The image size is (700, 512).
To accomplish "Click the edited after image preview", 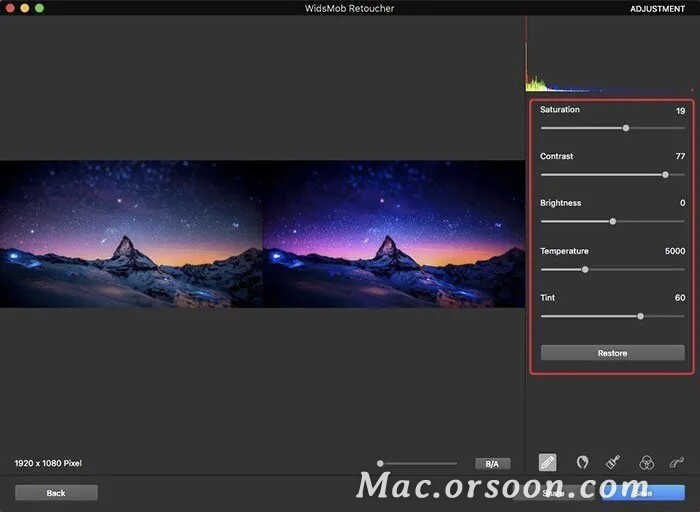I will pos(393,234).
